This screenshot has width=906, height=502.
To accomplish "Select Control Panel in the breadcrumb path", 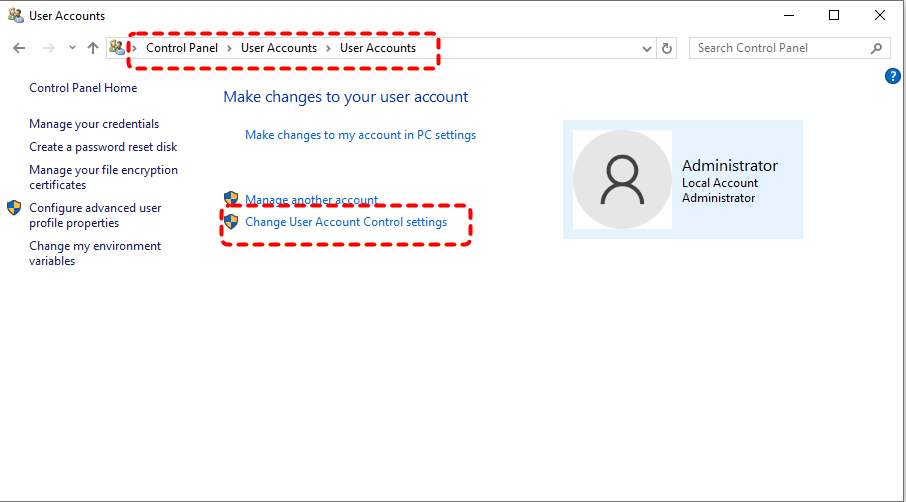I will 181,48.
